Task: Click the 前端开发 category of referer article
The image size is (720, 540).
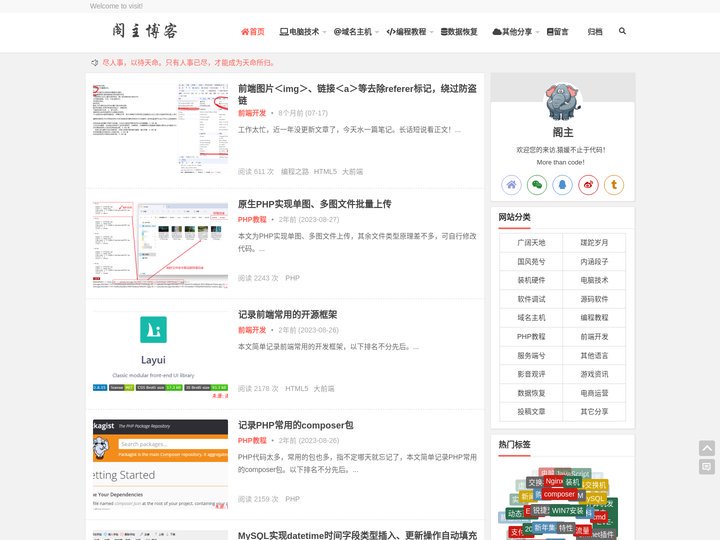Action: point(252,113)
